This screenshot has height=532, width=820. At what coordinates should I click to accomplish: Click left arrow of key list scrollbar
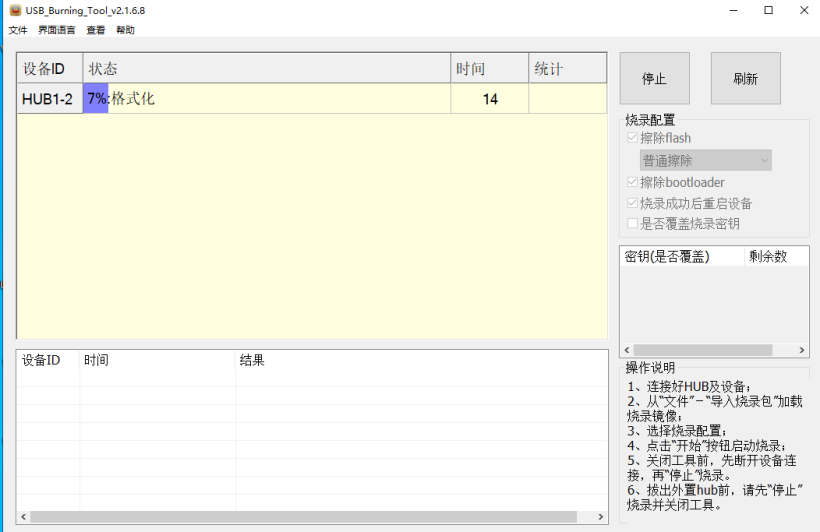pos(627,350)
